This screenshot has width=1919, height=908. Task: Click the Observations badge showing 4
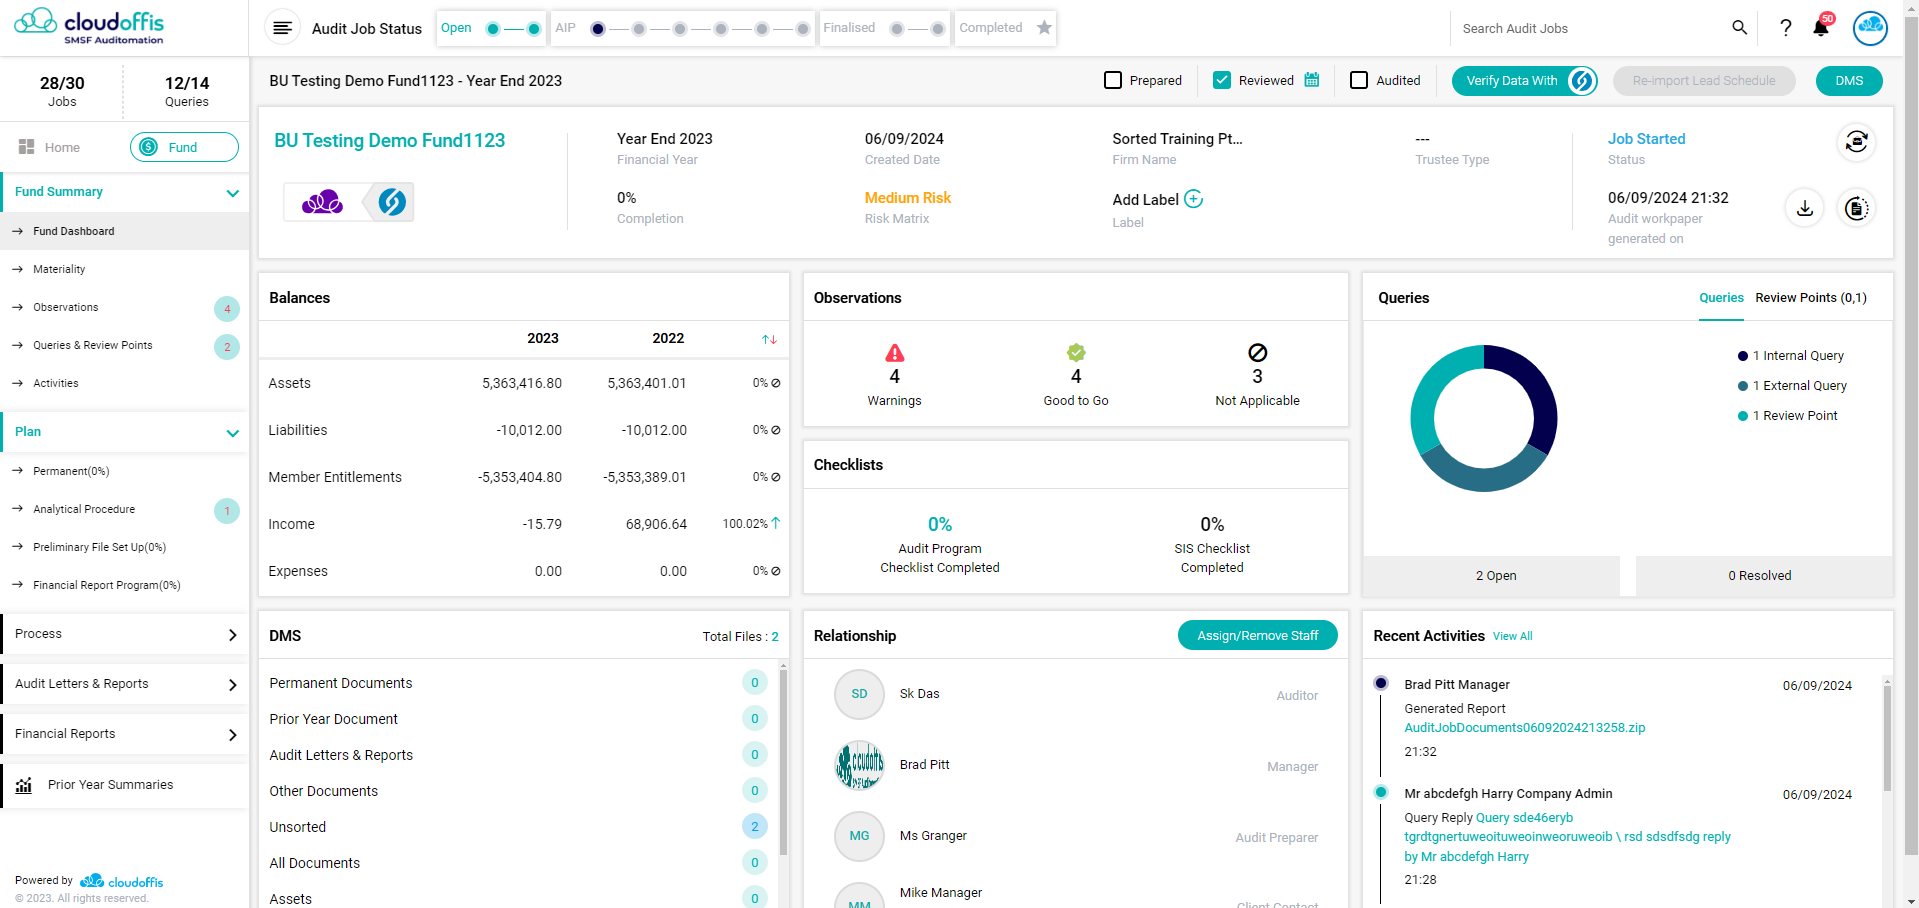(x=227, y=309)
